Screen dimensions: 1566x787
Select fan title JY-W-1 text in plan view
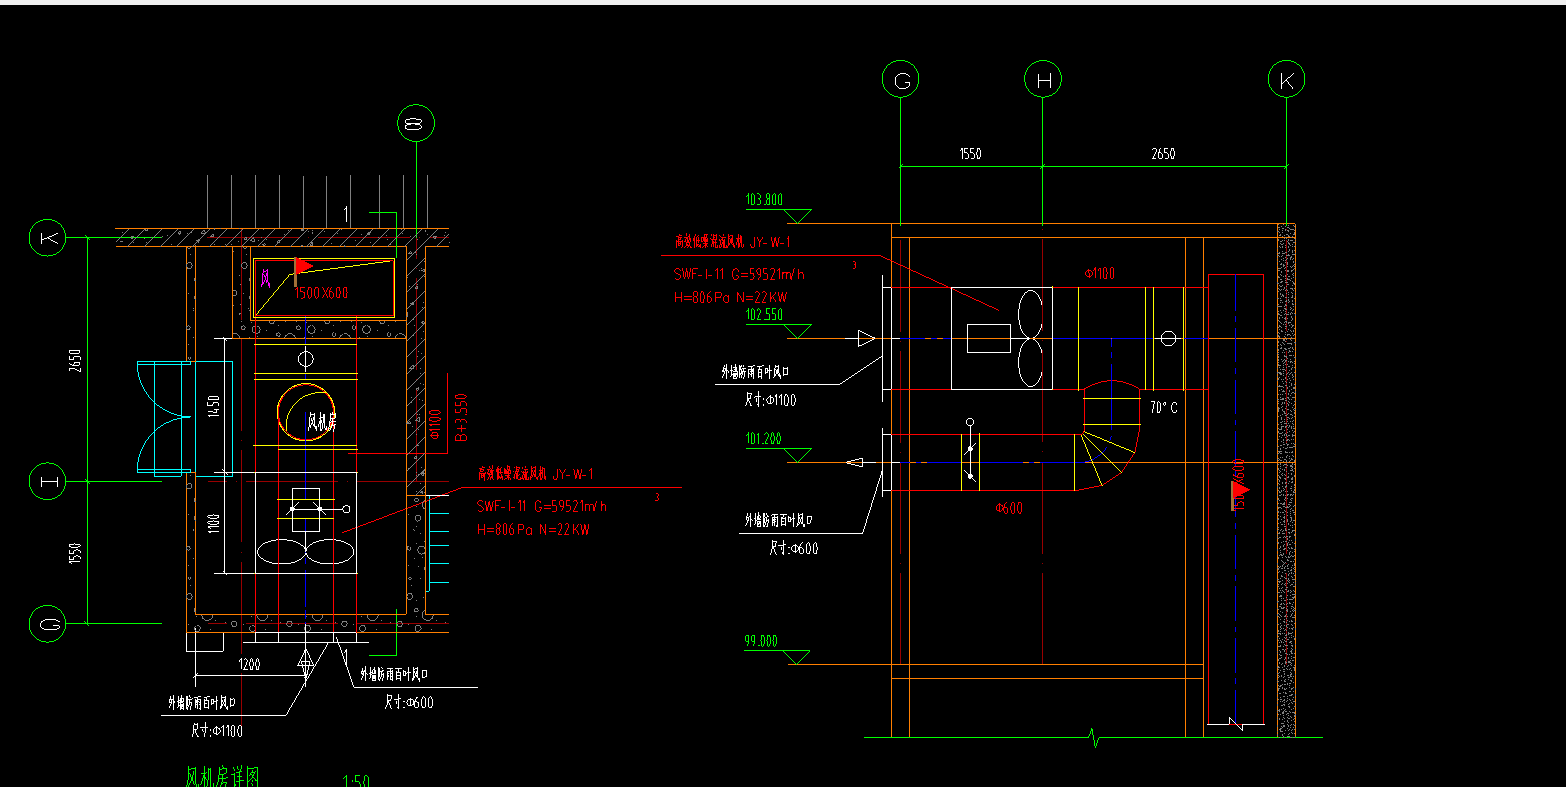point(536,473)
